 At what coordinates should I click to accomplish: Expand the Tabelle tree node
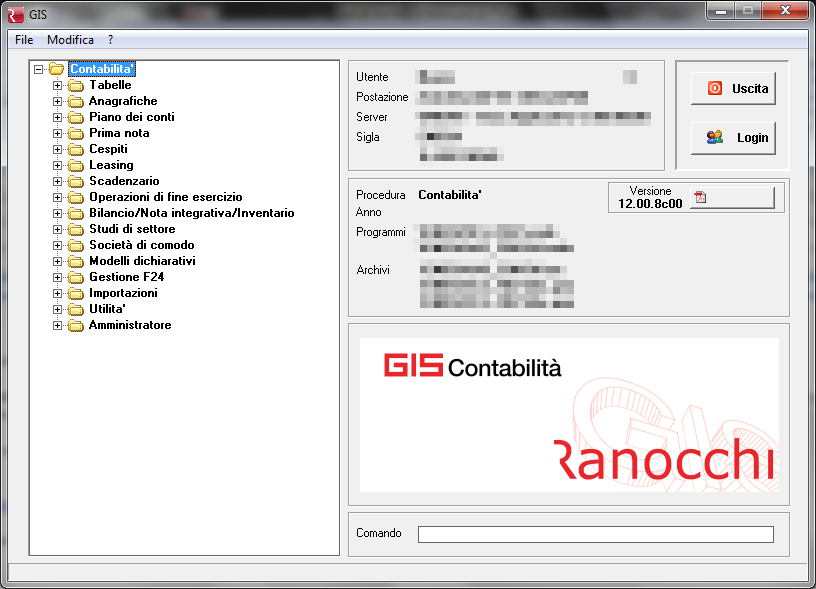57,85
